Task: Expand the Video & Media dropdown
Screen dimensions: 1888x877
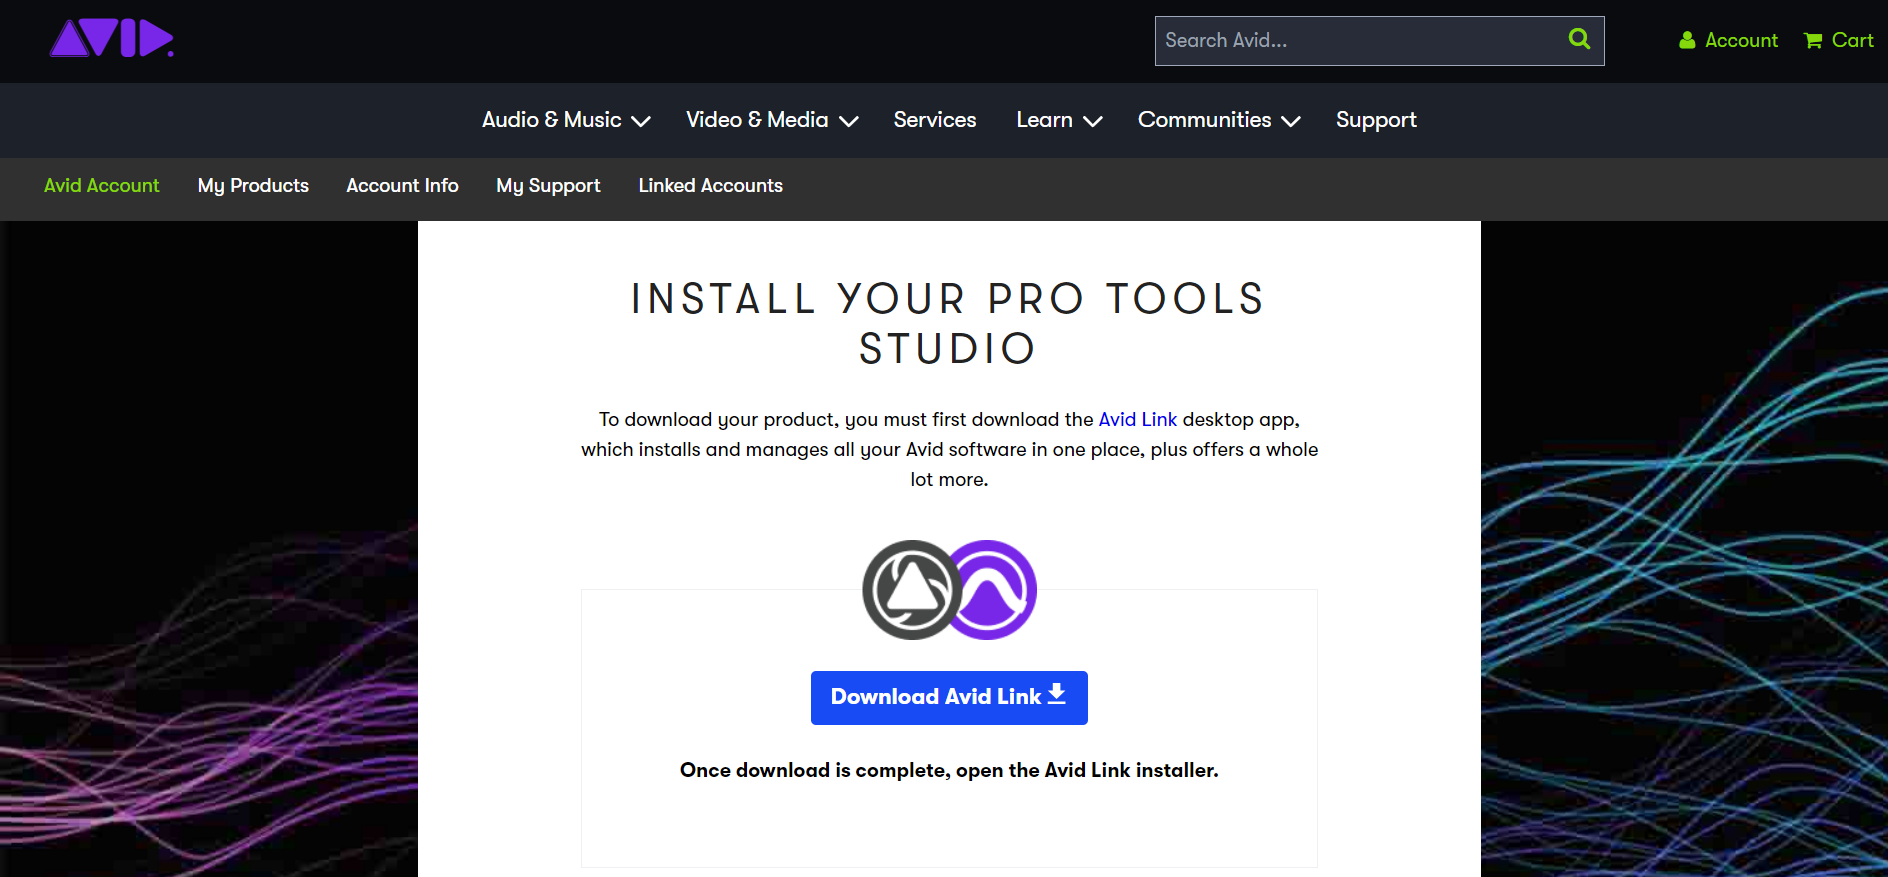Action: (772, 120)
